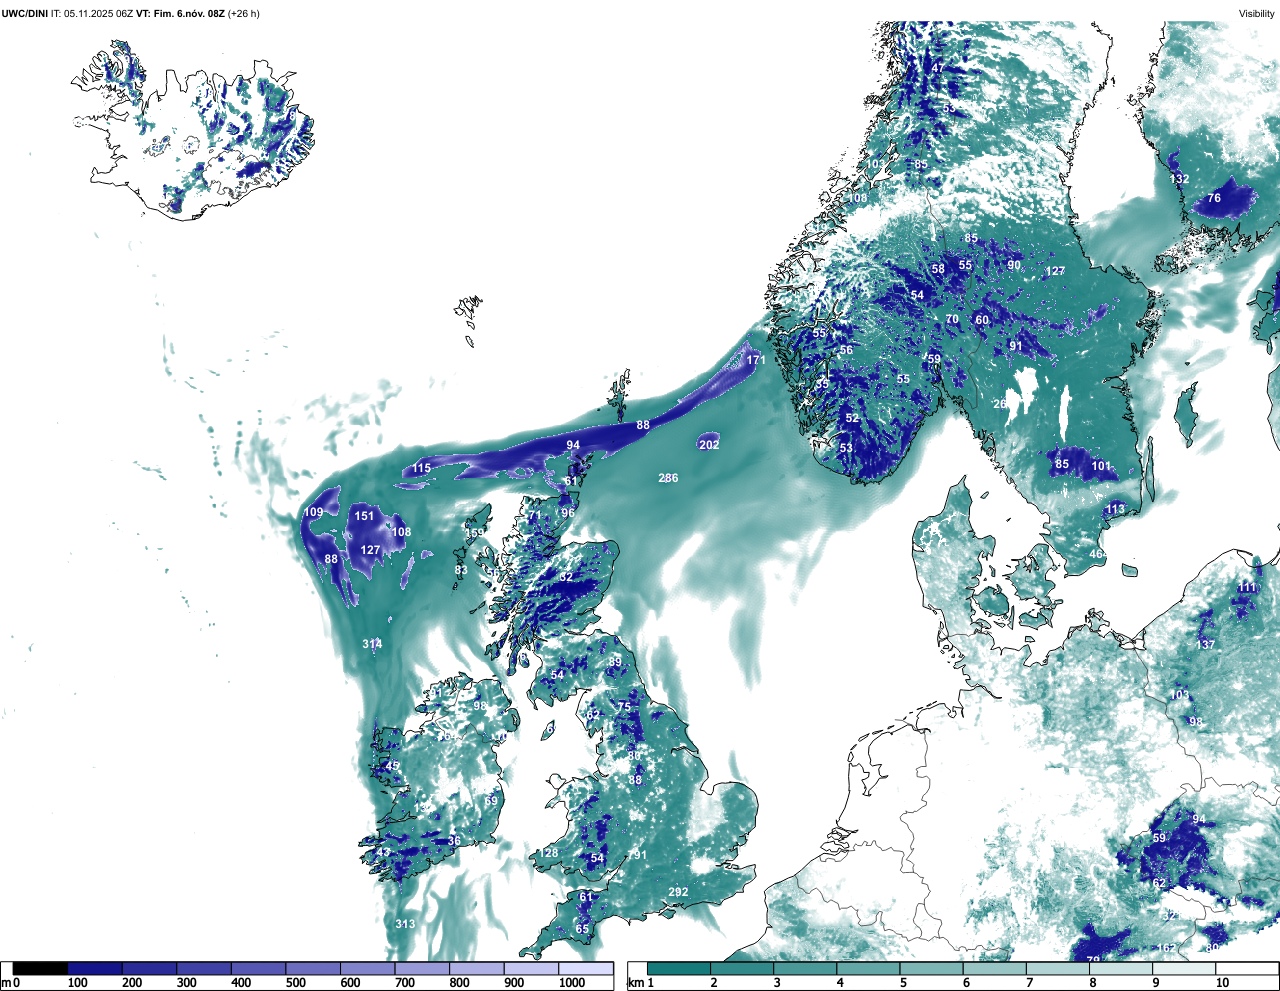Click the 151 value west of Scotland
This screenshot has height=991, width=1280.
[364, 516]
